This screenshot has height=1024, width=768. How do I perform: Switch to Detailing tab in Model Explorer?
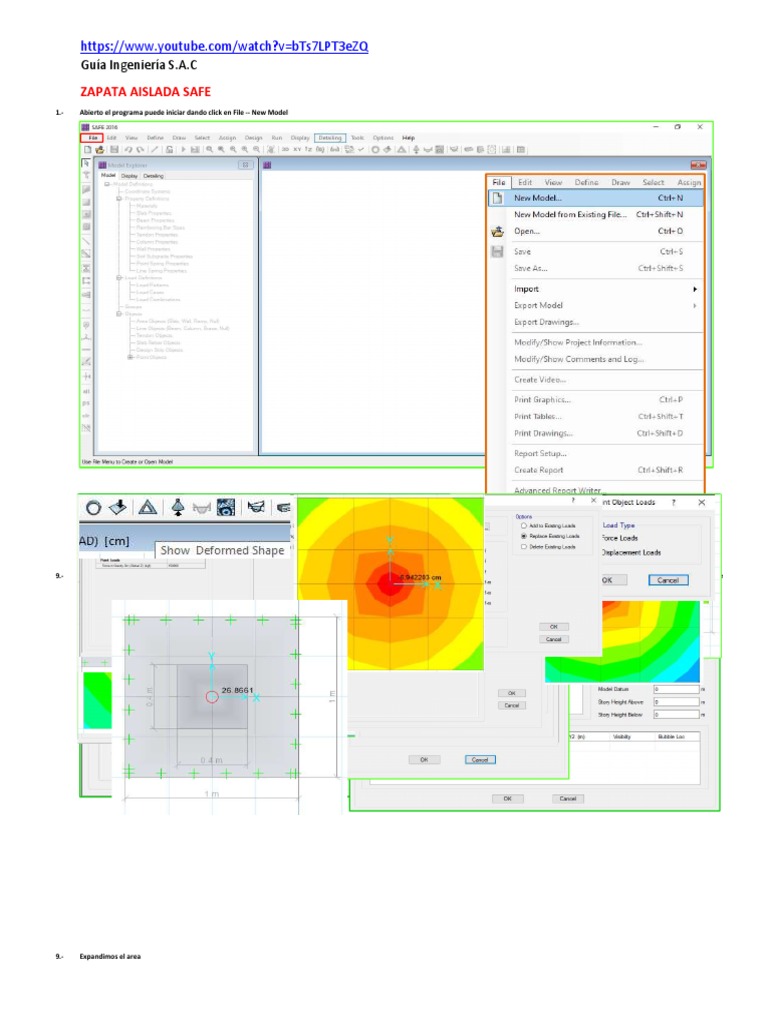click(x=153, y=176)
